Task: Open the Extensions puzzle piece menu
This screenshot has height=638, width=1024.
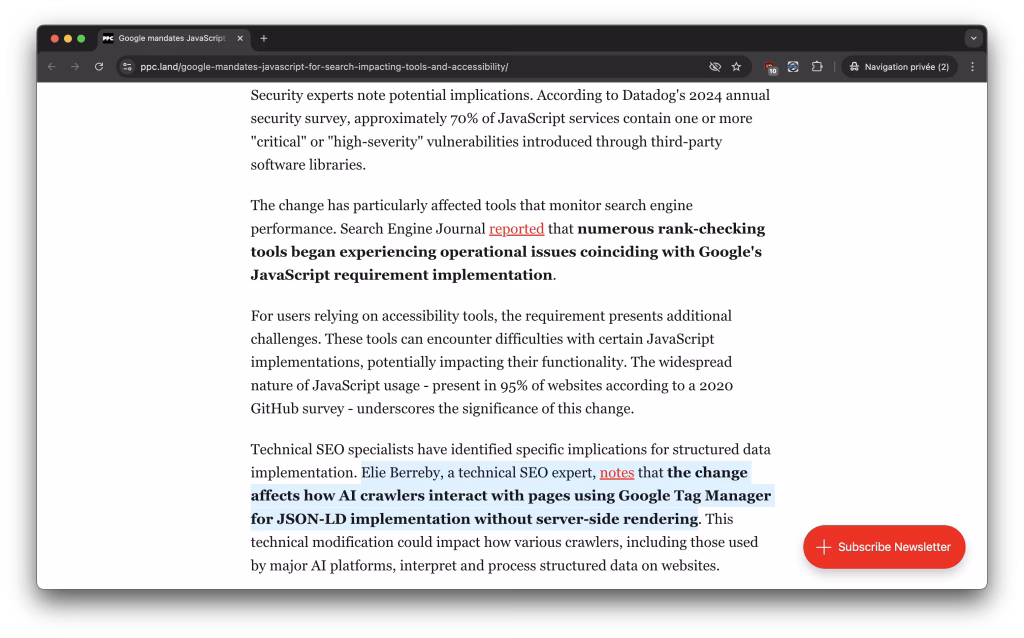Action: coord(817,67)
